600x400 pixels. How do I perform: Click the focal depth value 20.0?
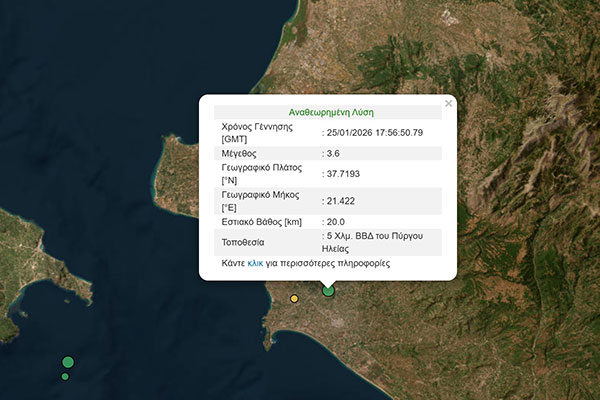coord(338,222)
